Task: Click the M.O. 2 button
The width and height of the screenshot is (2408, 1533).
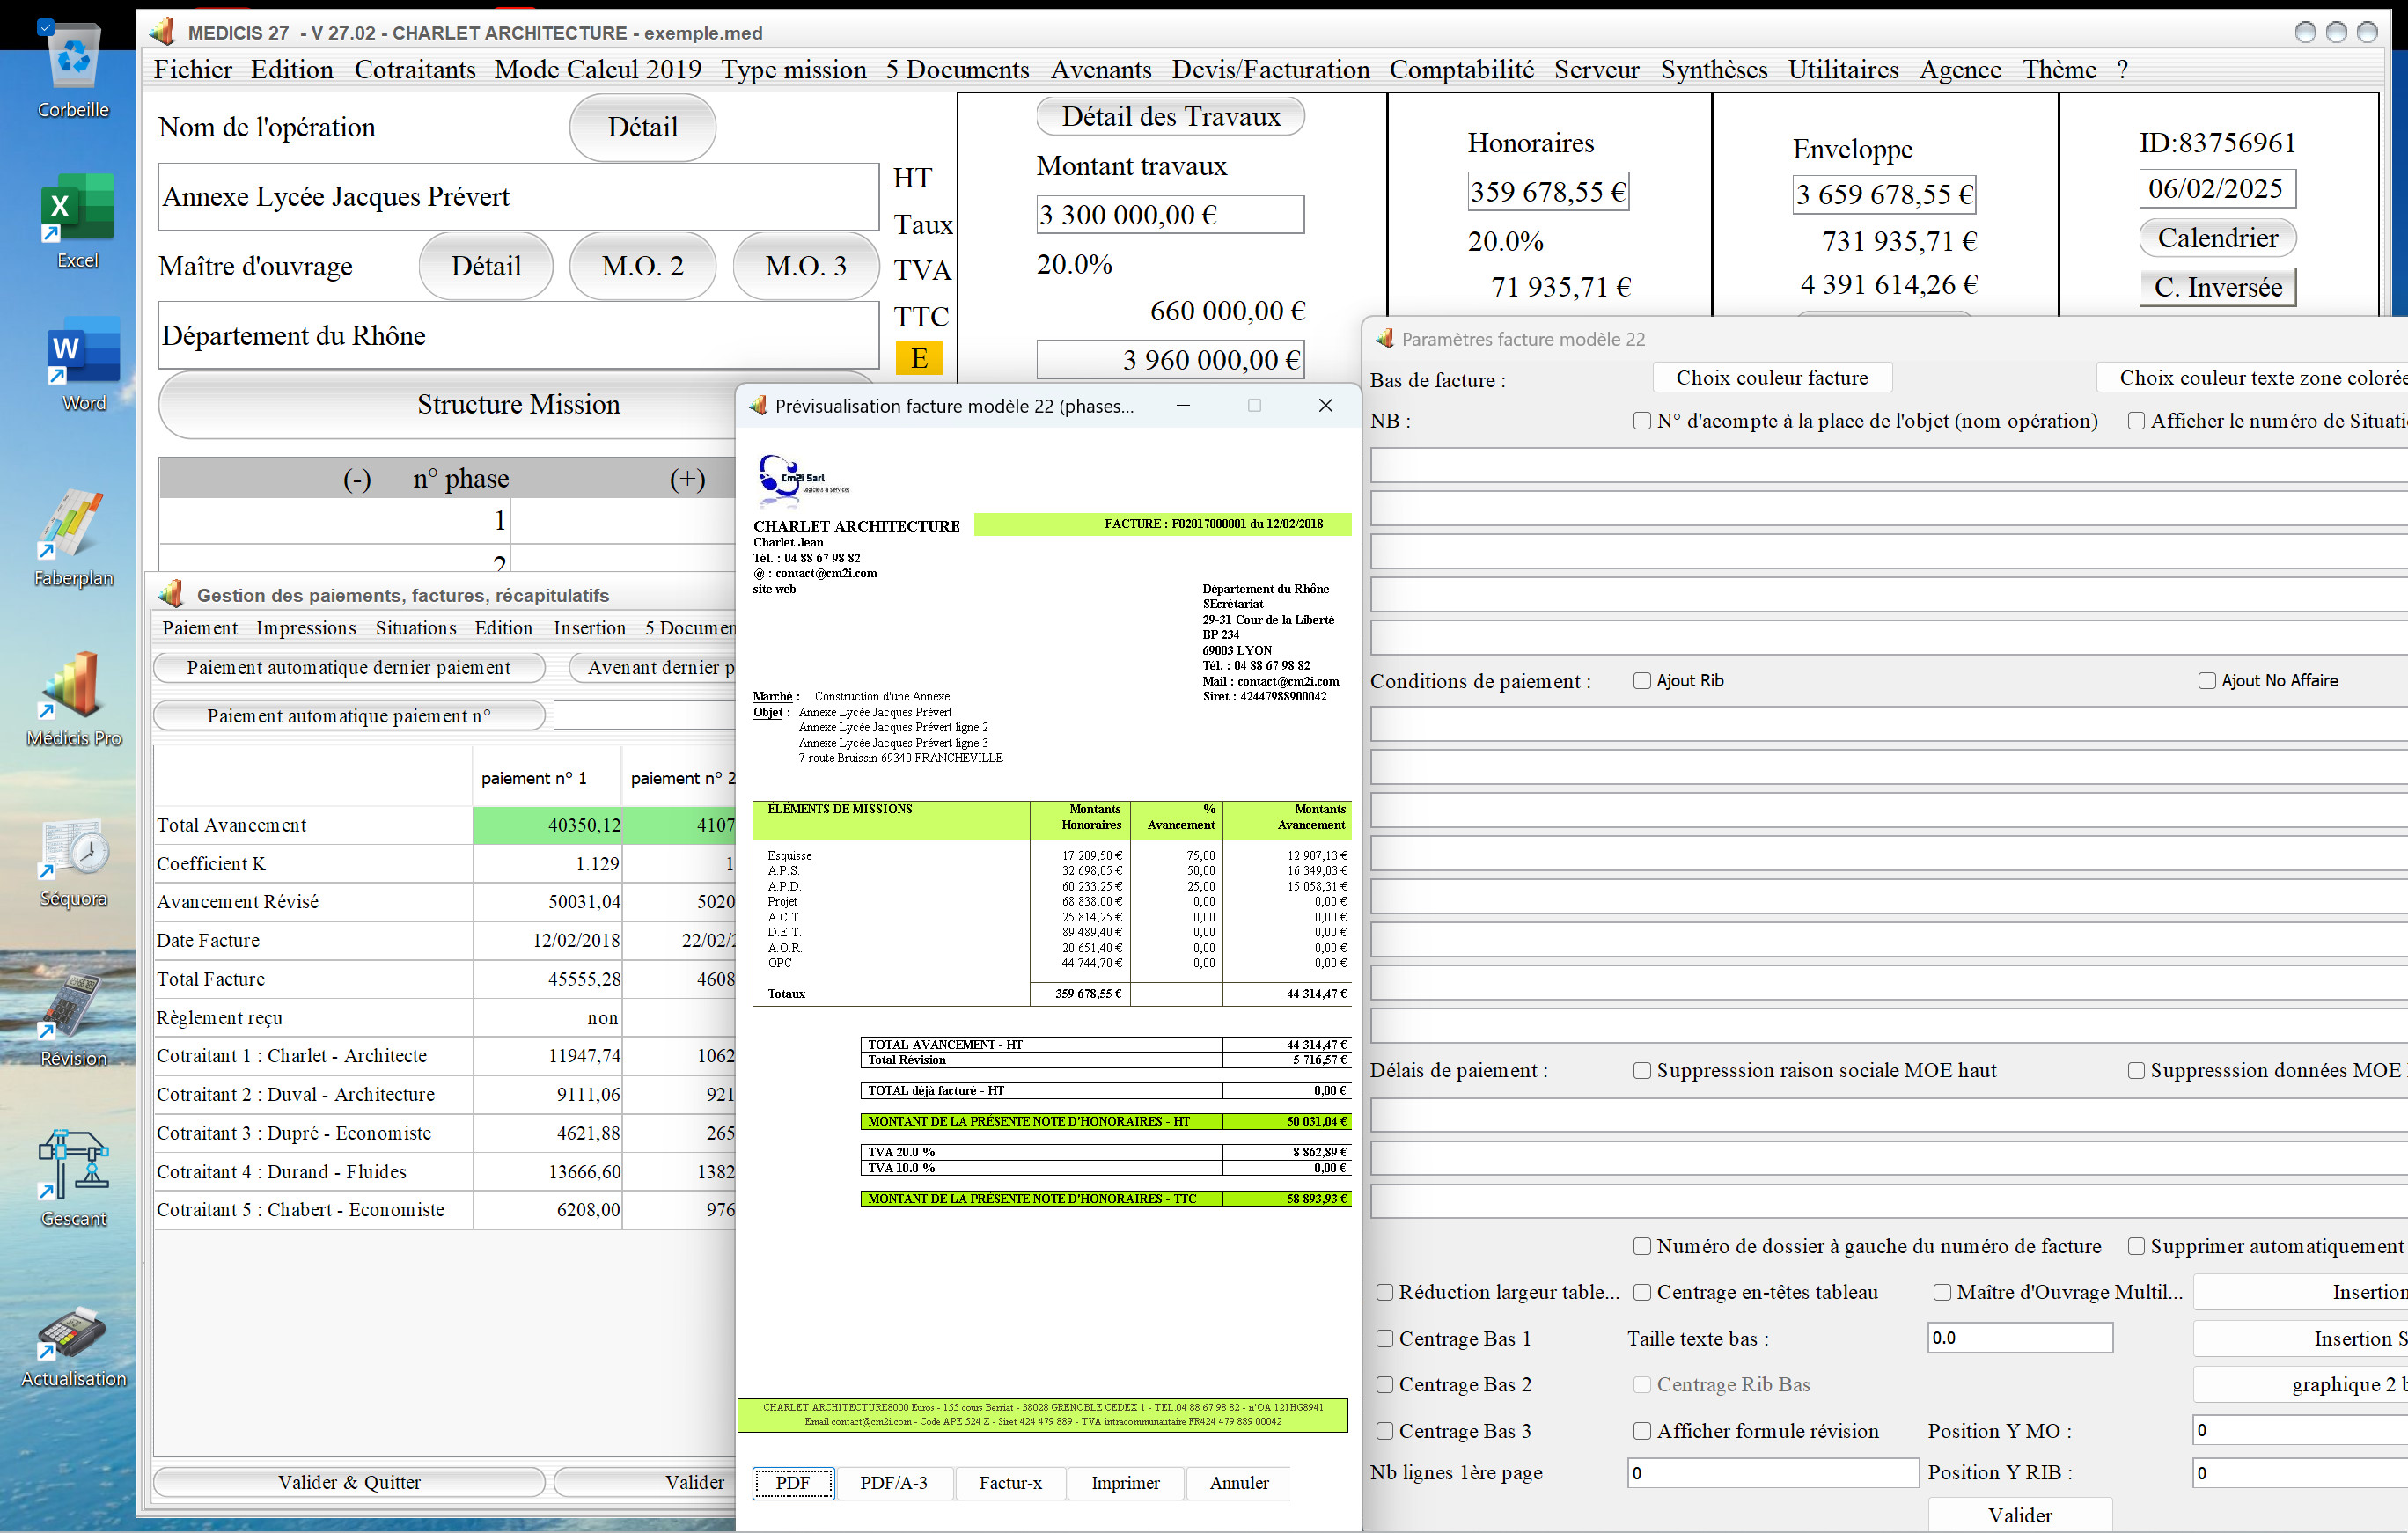Action: click(642, 266)
